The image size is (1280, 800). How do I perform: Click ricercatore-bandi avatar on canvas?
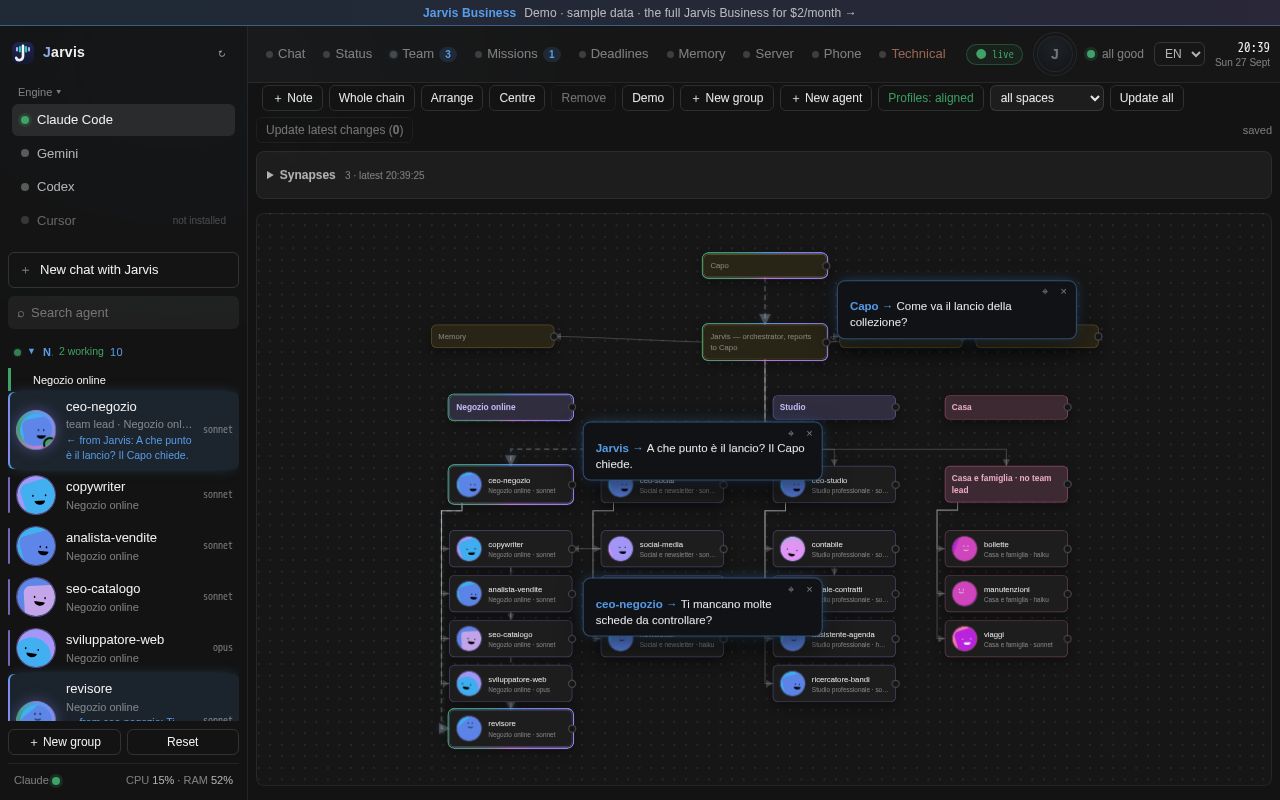click(x=793, y=684)
